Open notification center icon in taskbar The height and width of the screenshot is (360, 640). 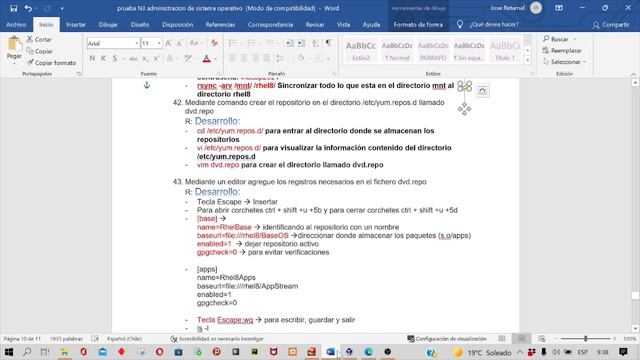(623, 352)
